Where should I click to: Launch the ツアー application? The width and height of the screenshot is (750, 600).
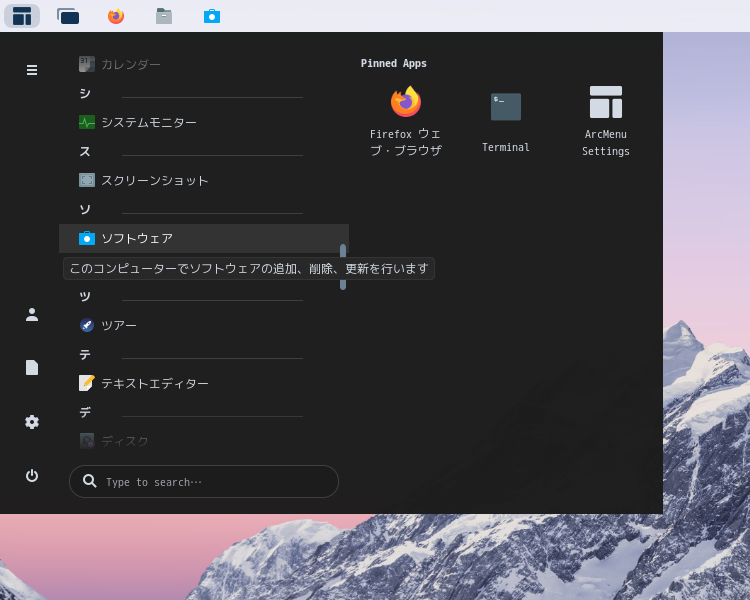204,325
